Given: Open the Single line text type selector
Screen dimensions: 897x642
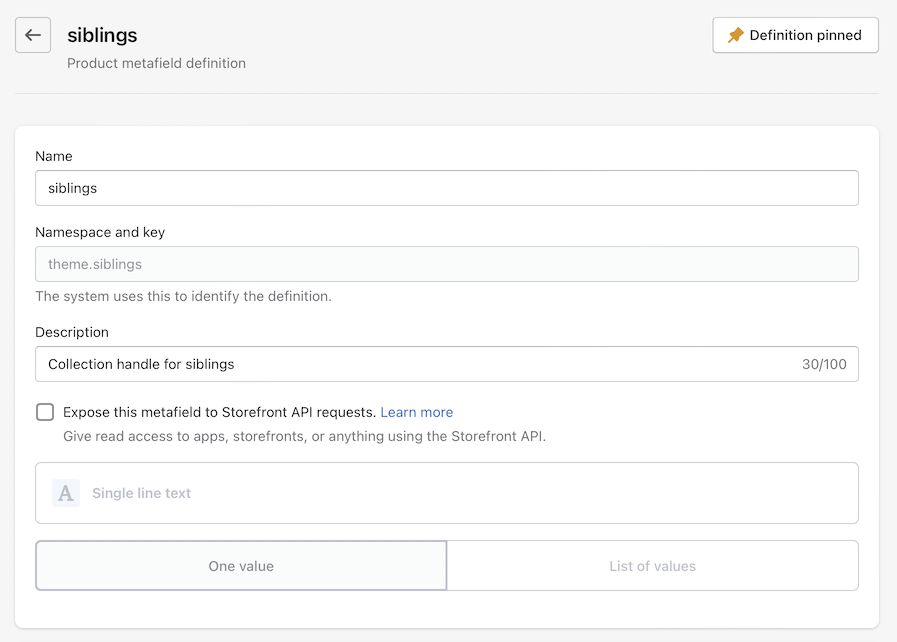Looking at the screenshot, I should (x=446, y=493).
